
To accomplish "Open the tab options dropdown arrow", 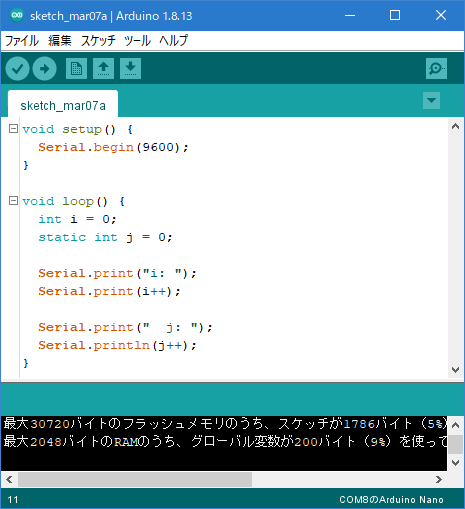I will pyautogui.click(x=431, y=100).
